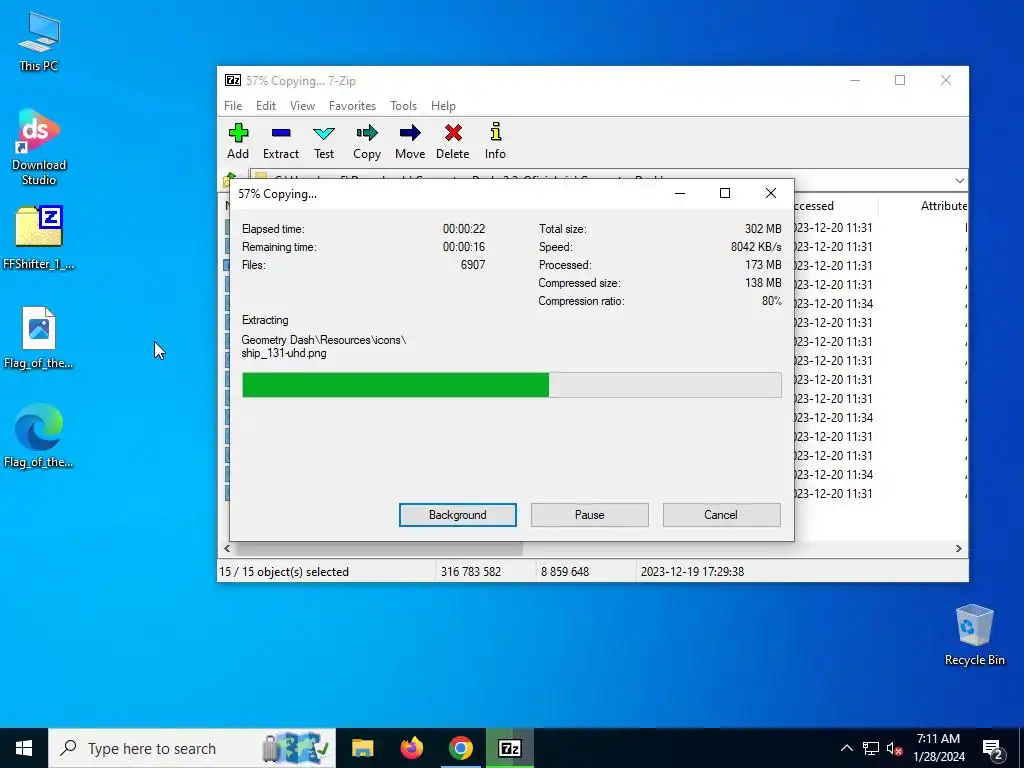The width and height of the screenshot is (1024, 768).
Task: Click the up-folder icon beside the address bar
Action: (230, 179)
